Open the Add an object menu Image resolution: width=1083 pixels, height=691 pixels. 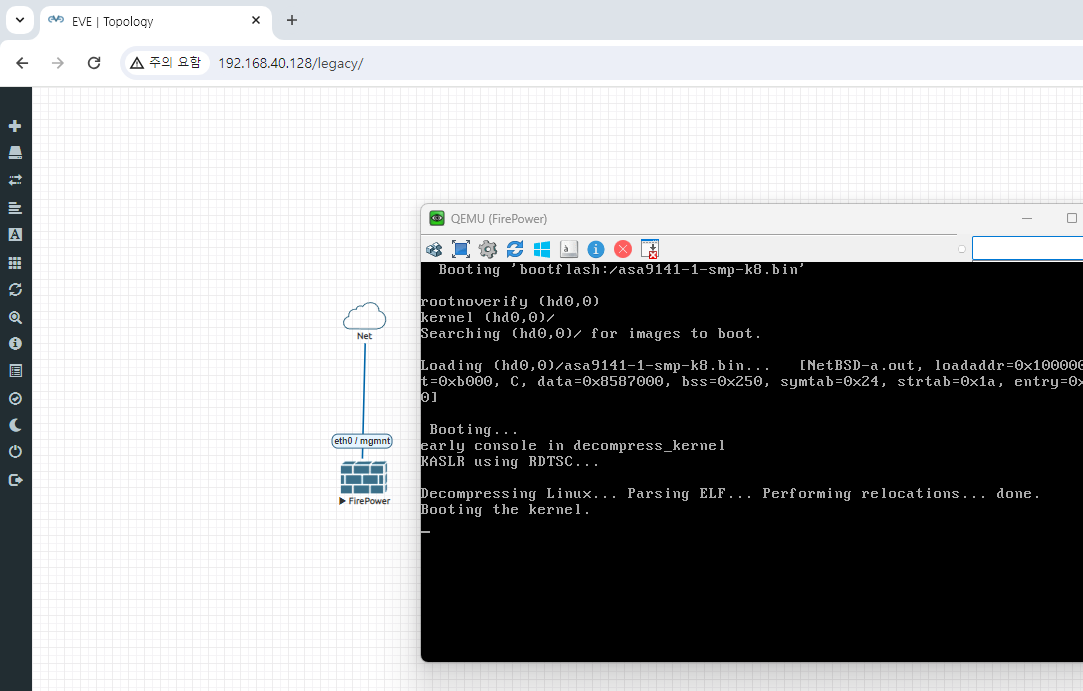tap(15, 126)
